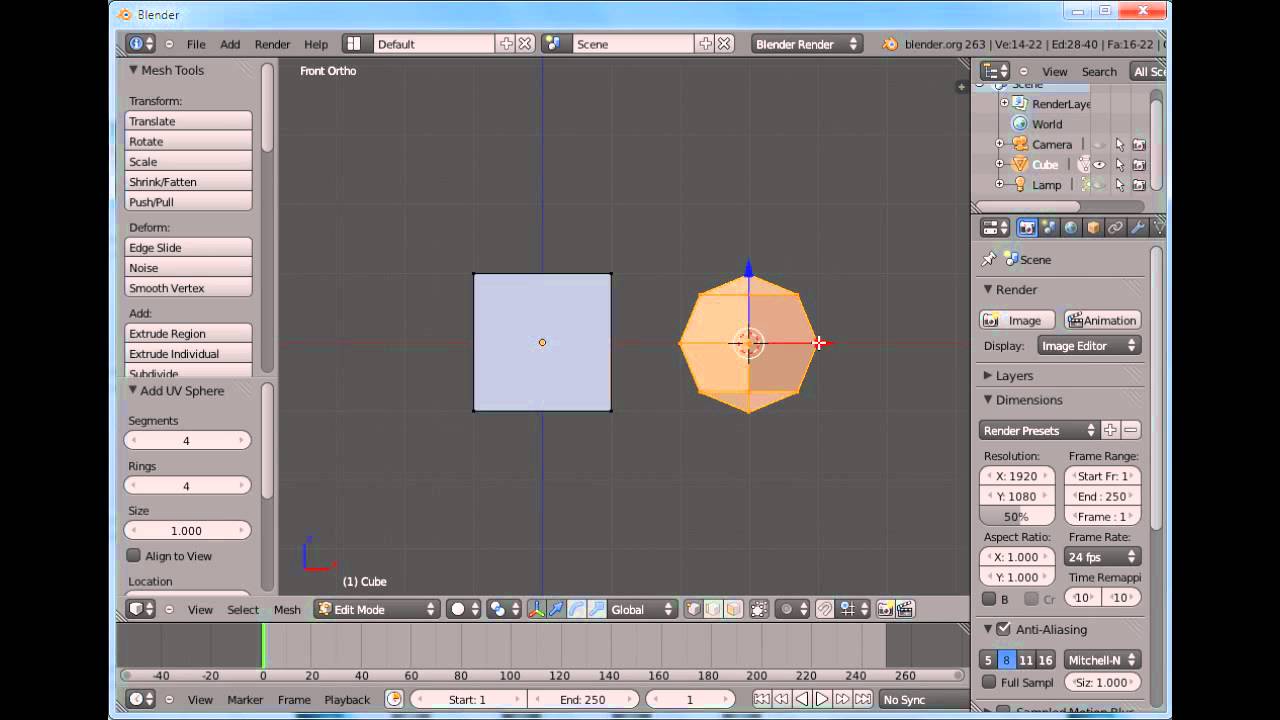Disable the Anti-Aliasing checkbox

pyautogui.click(x=1004, y=629)
